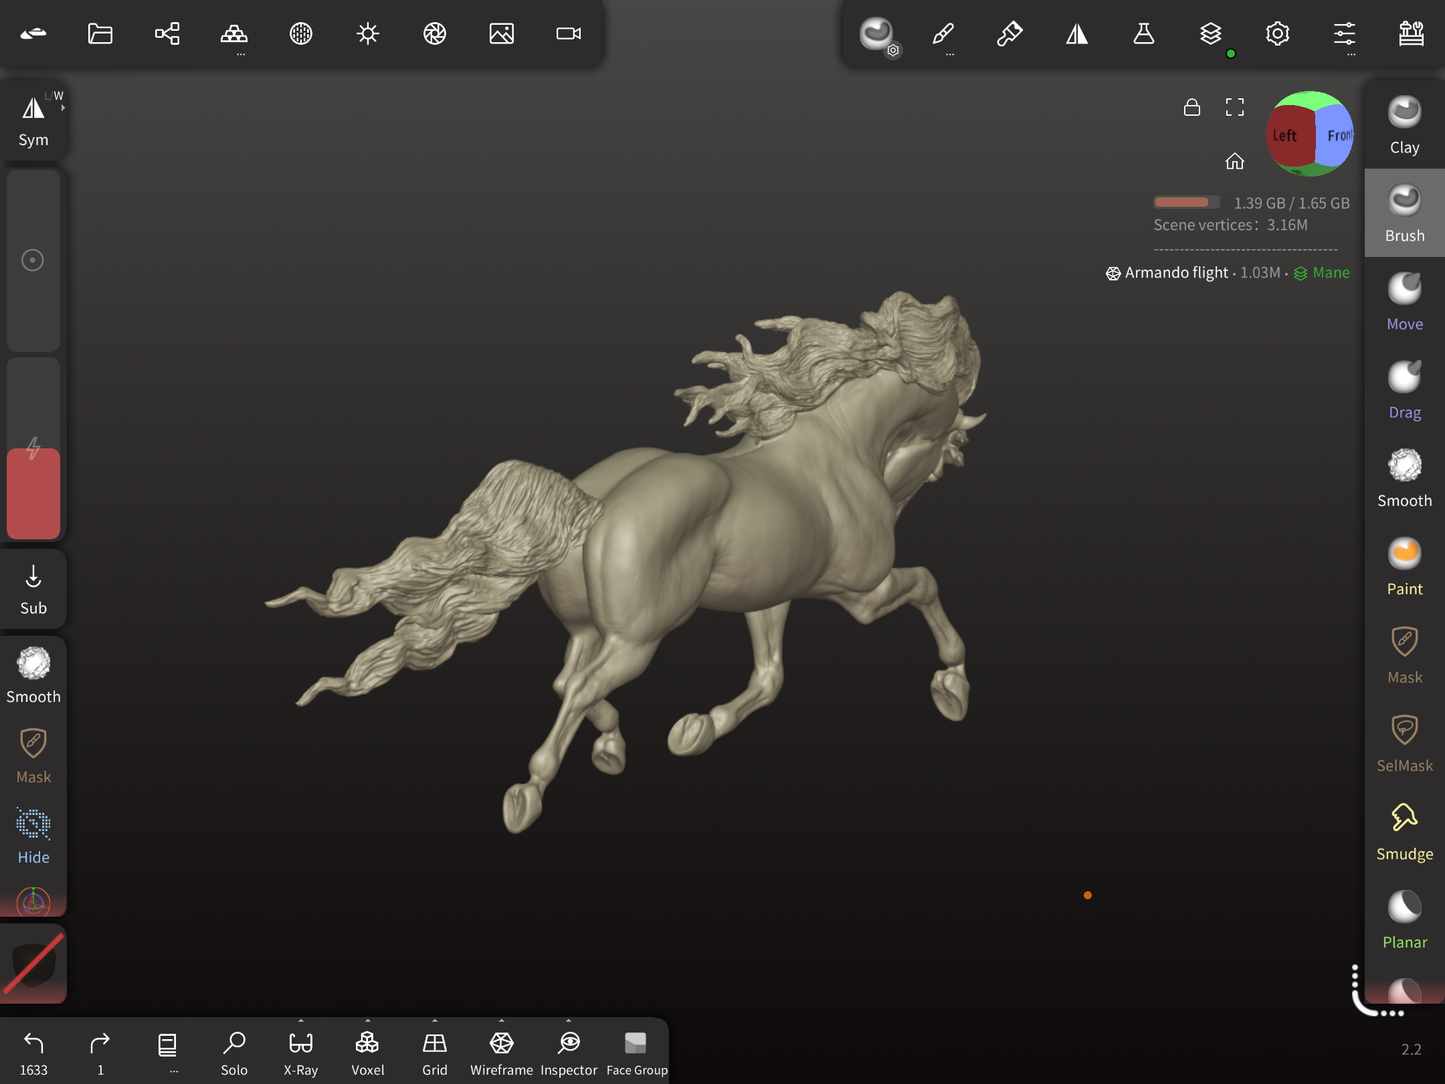Image resolution: width=1445 pixels, height=1084 pixels.
Task: Expand the Symmetry options arrow
Action: coord(62,107)
